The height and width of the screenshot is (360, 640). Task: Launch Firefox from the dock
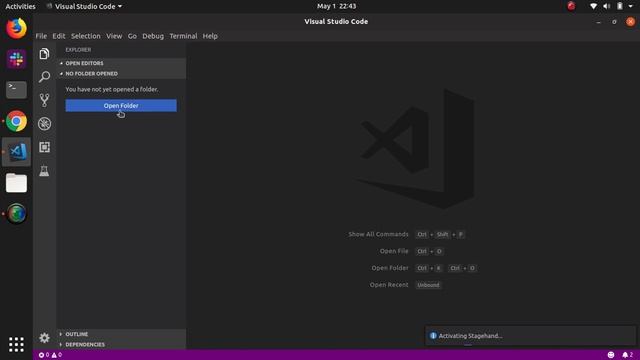[16, 29]
